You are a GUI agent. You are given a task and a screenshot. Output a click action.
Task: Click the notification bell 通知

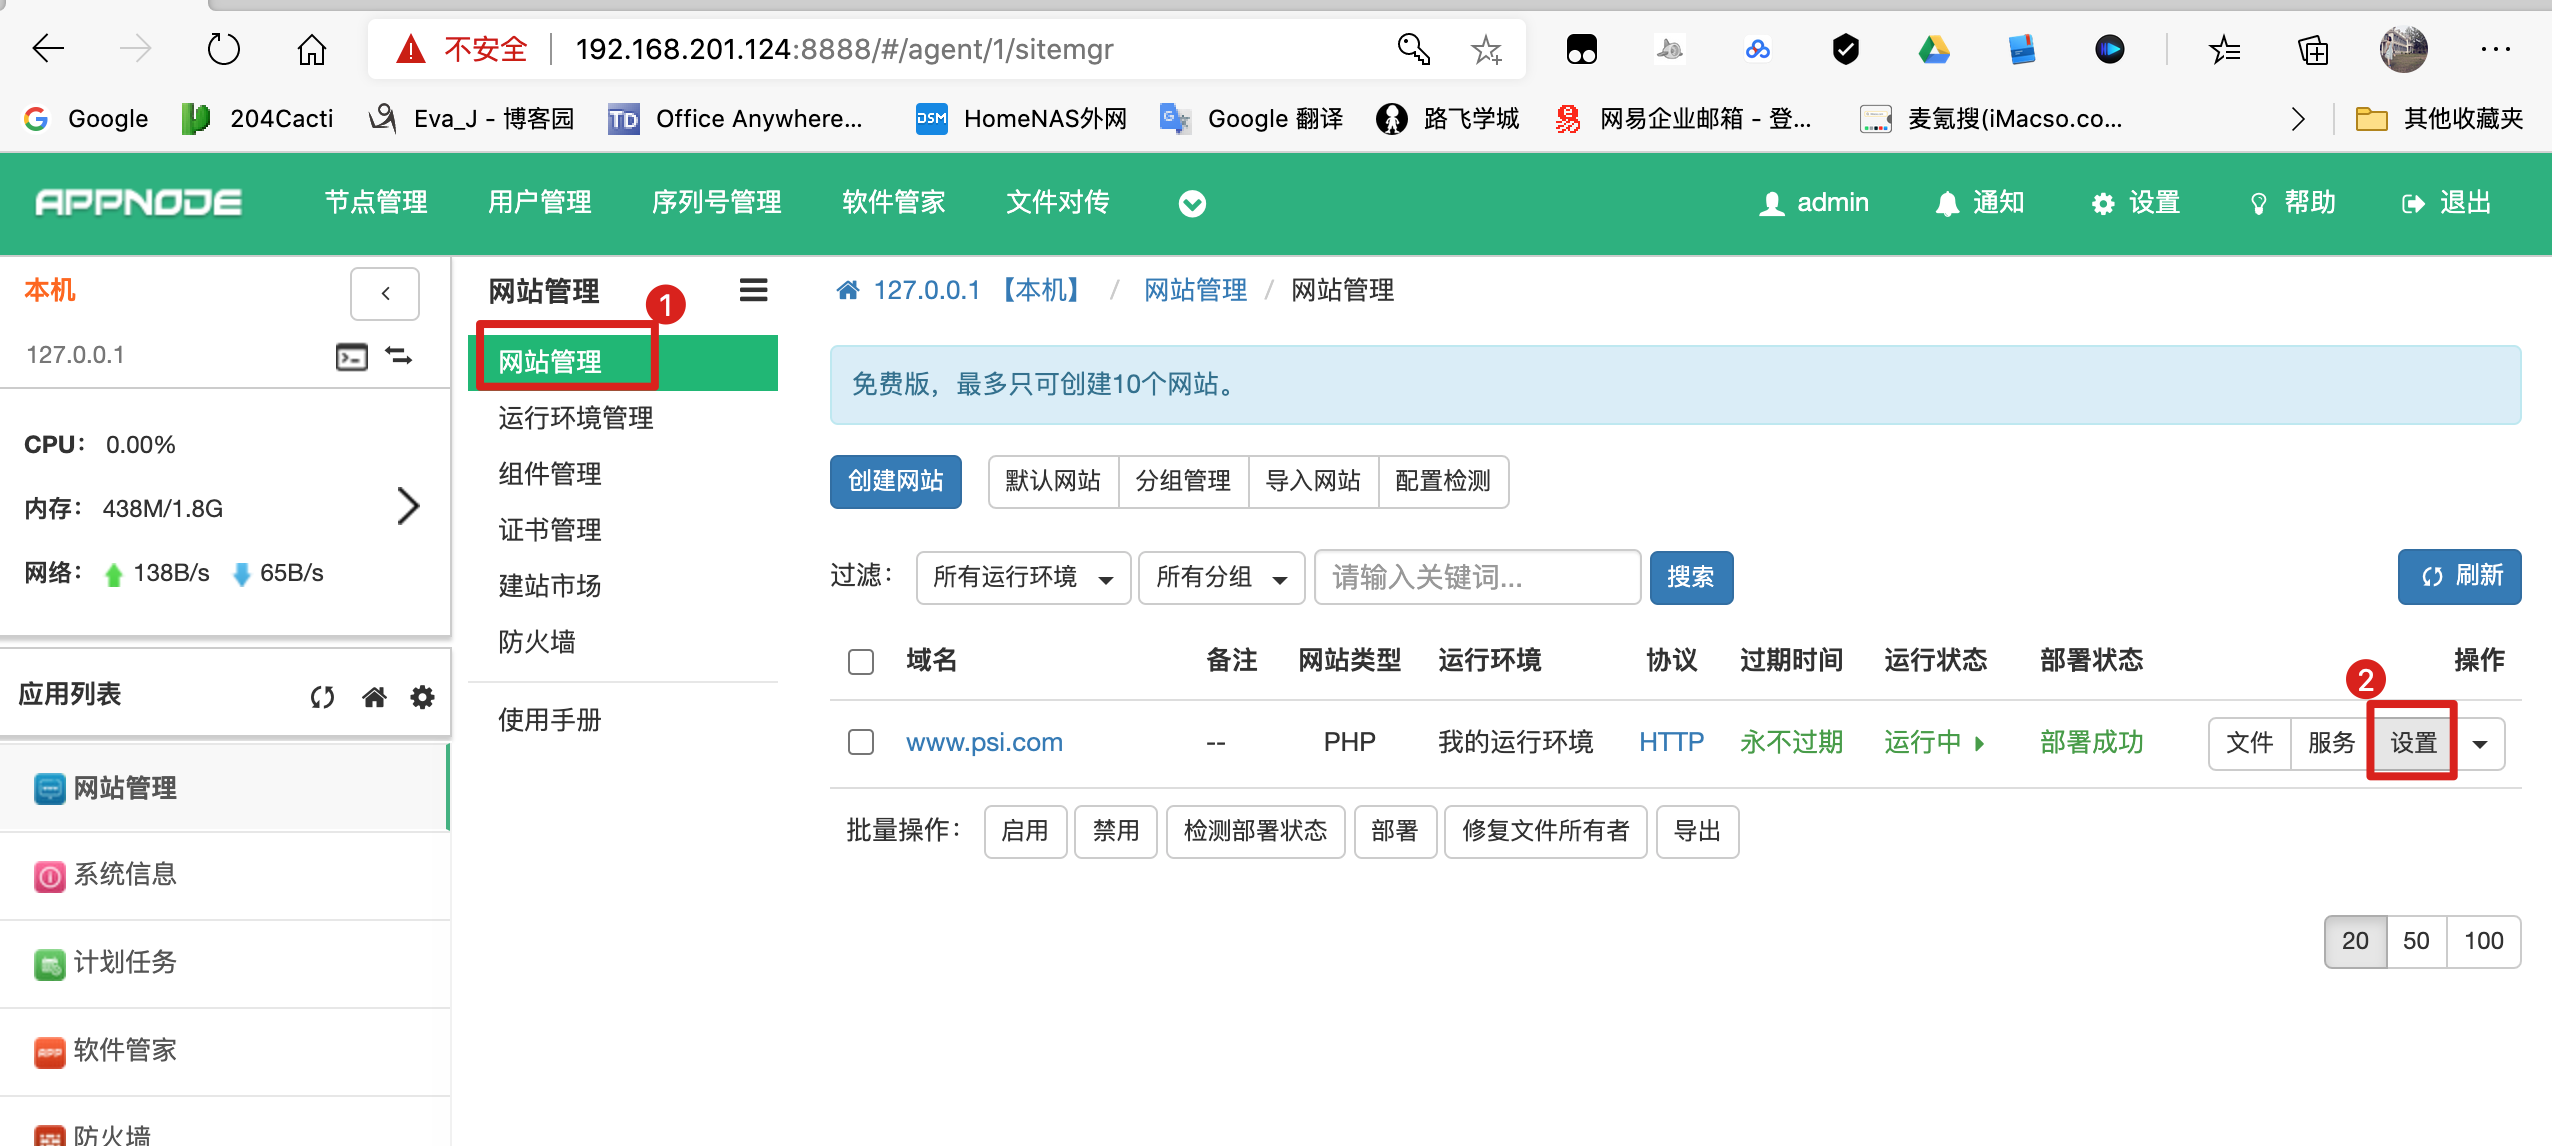1980,203
